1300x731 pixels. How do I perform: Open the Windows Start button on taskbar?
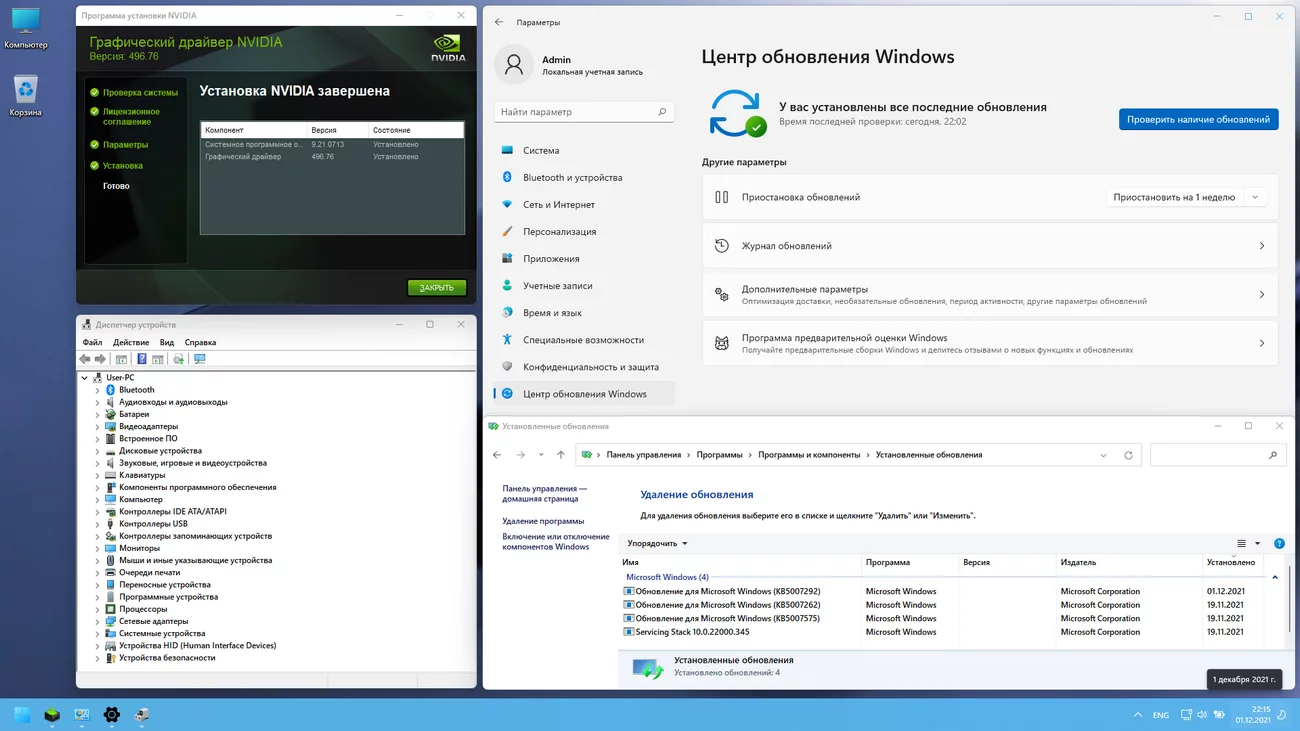[22, 715]
